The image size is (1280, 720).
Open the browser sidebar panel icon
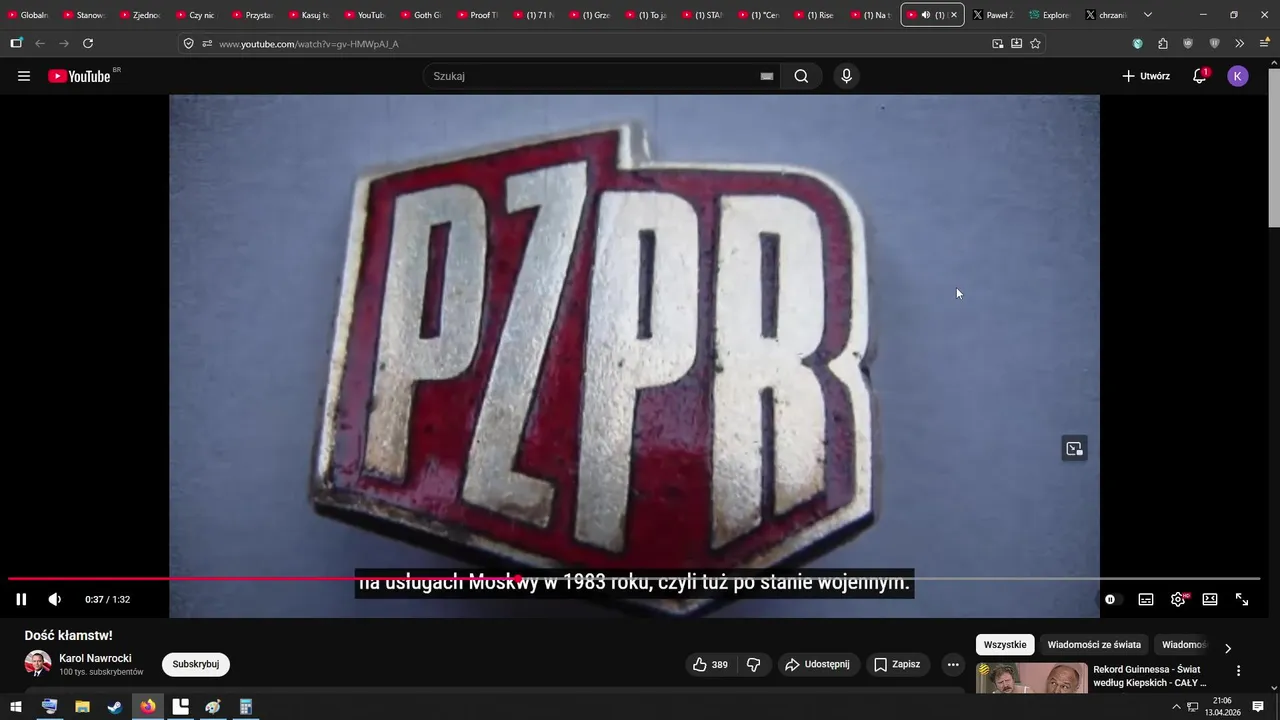tap(16, 43)
